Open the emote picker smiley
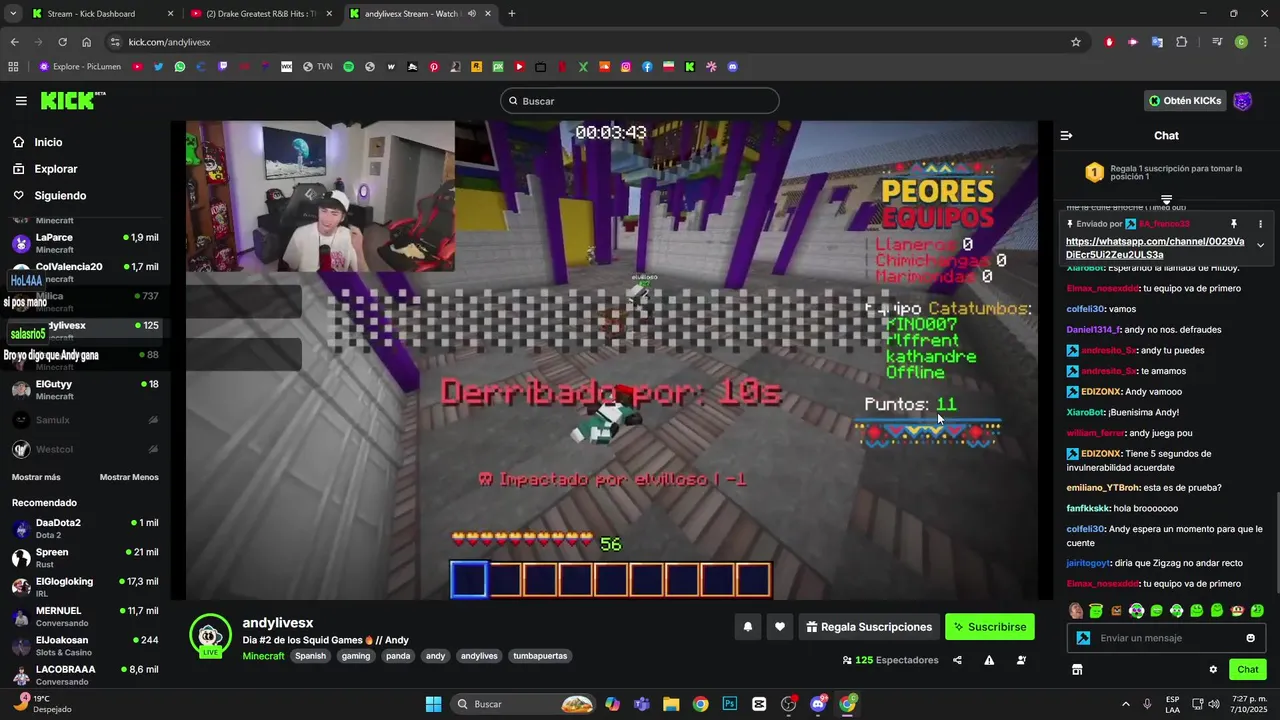This screenshot has width=1280, height=720. (1250, 638)
